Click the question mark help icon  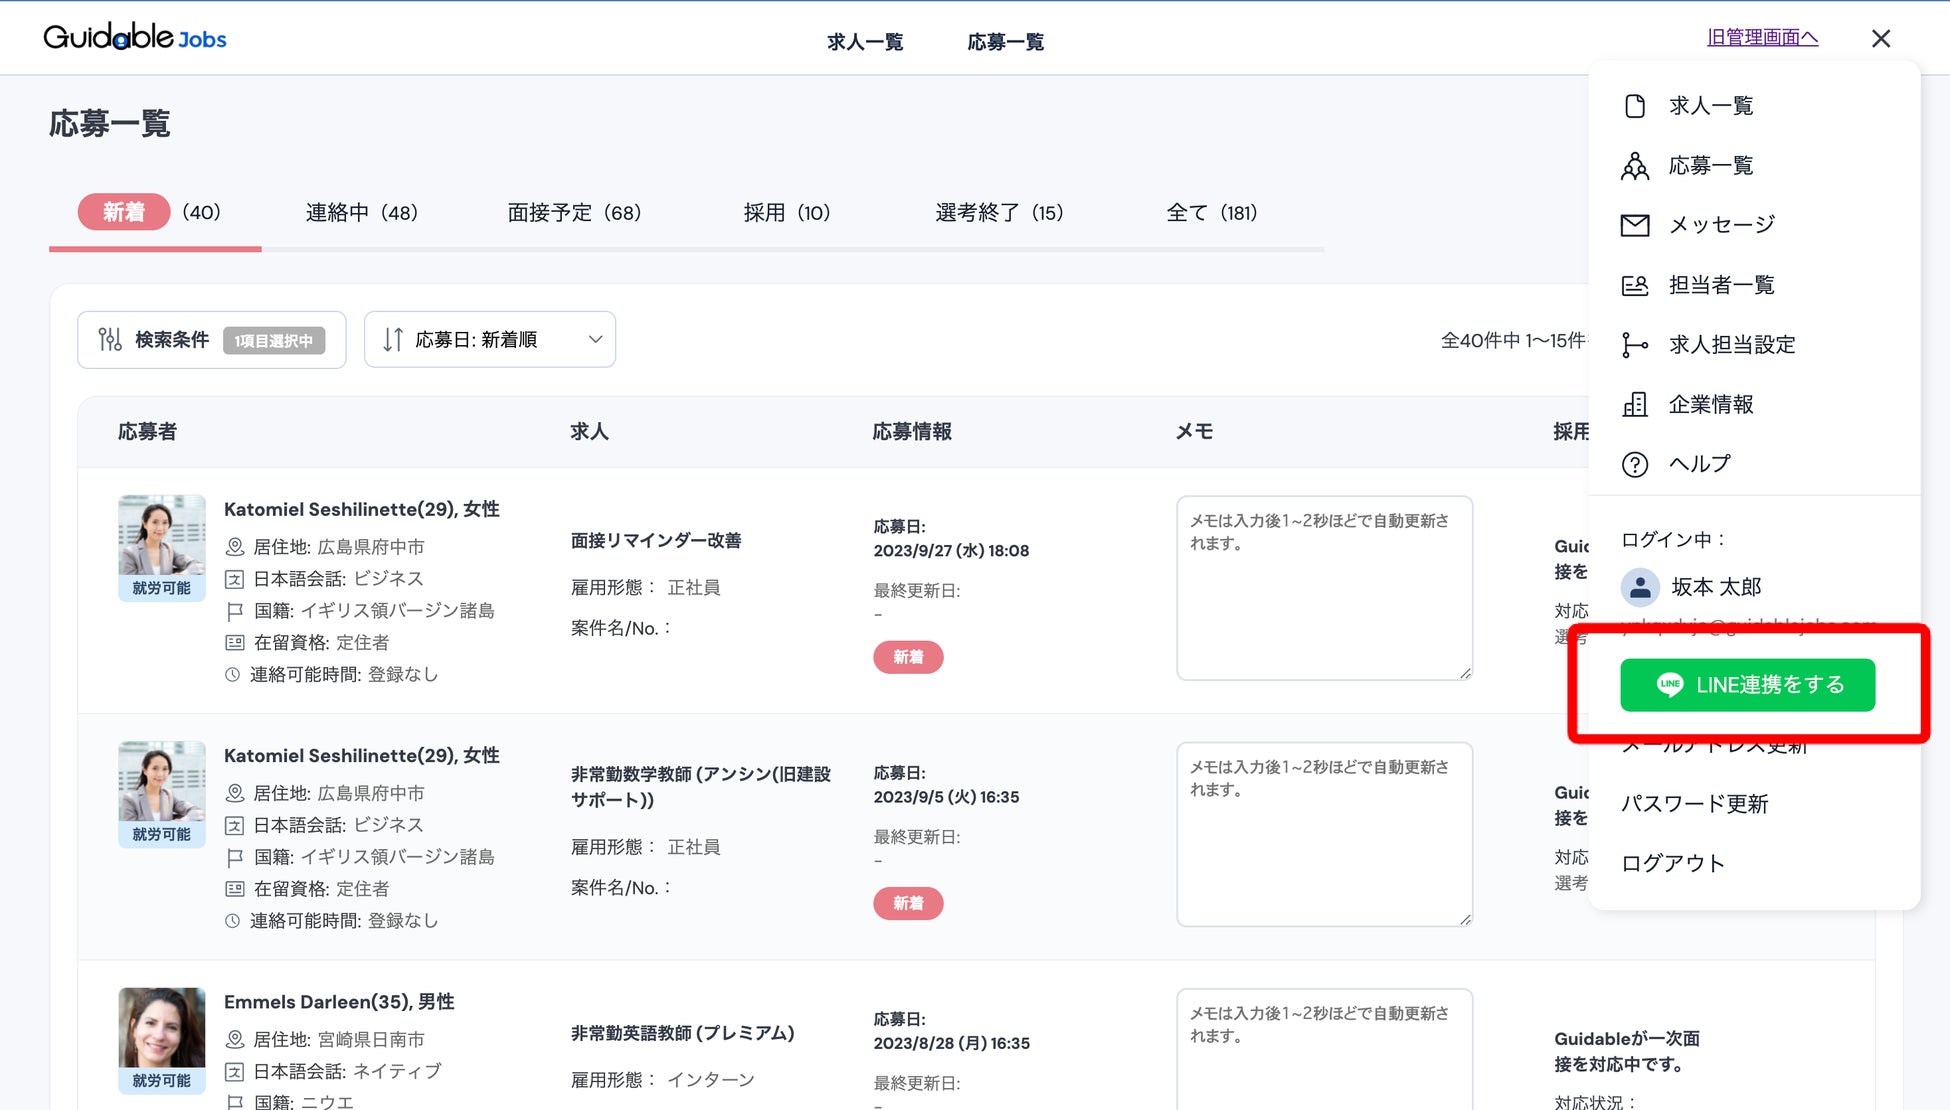click(x=1635, y=464)
